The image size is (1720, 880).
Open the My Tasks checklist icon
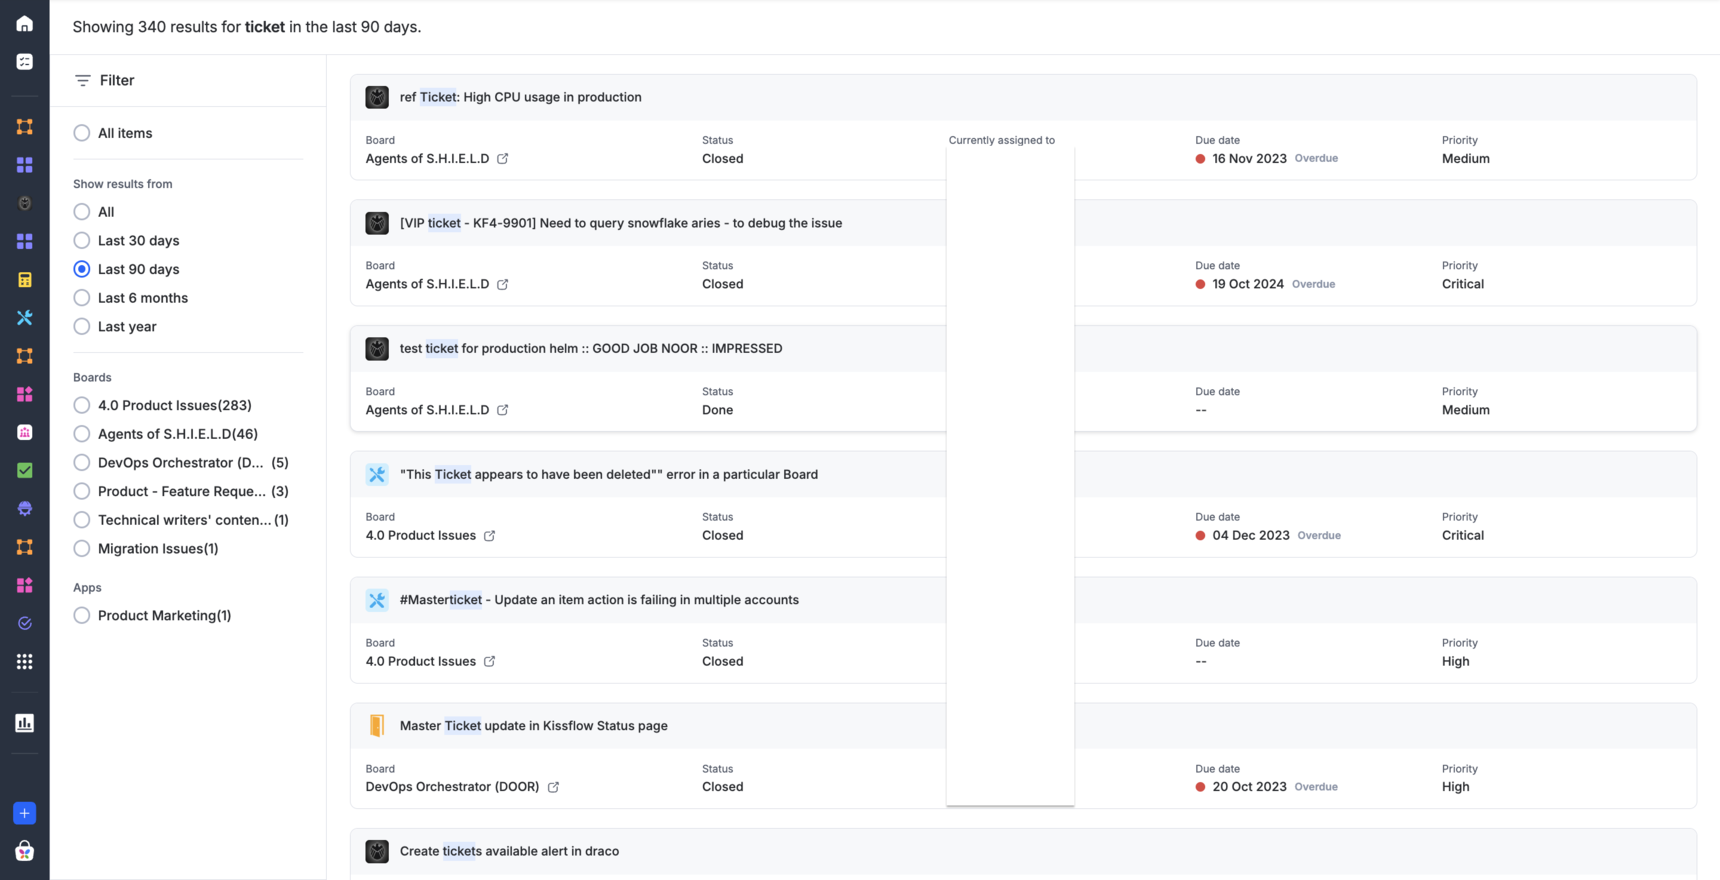[x=25, y=62]
